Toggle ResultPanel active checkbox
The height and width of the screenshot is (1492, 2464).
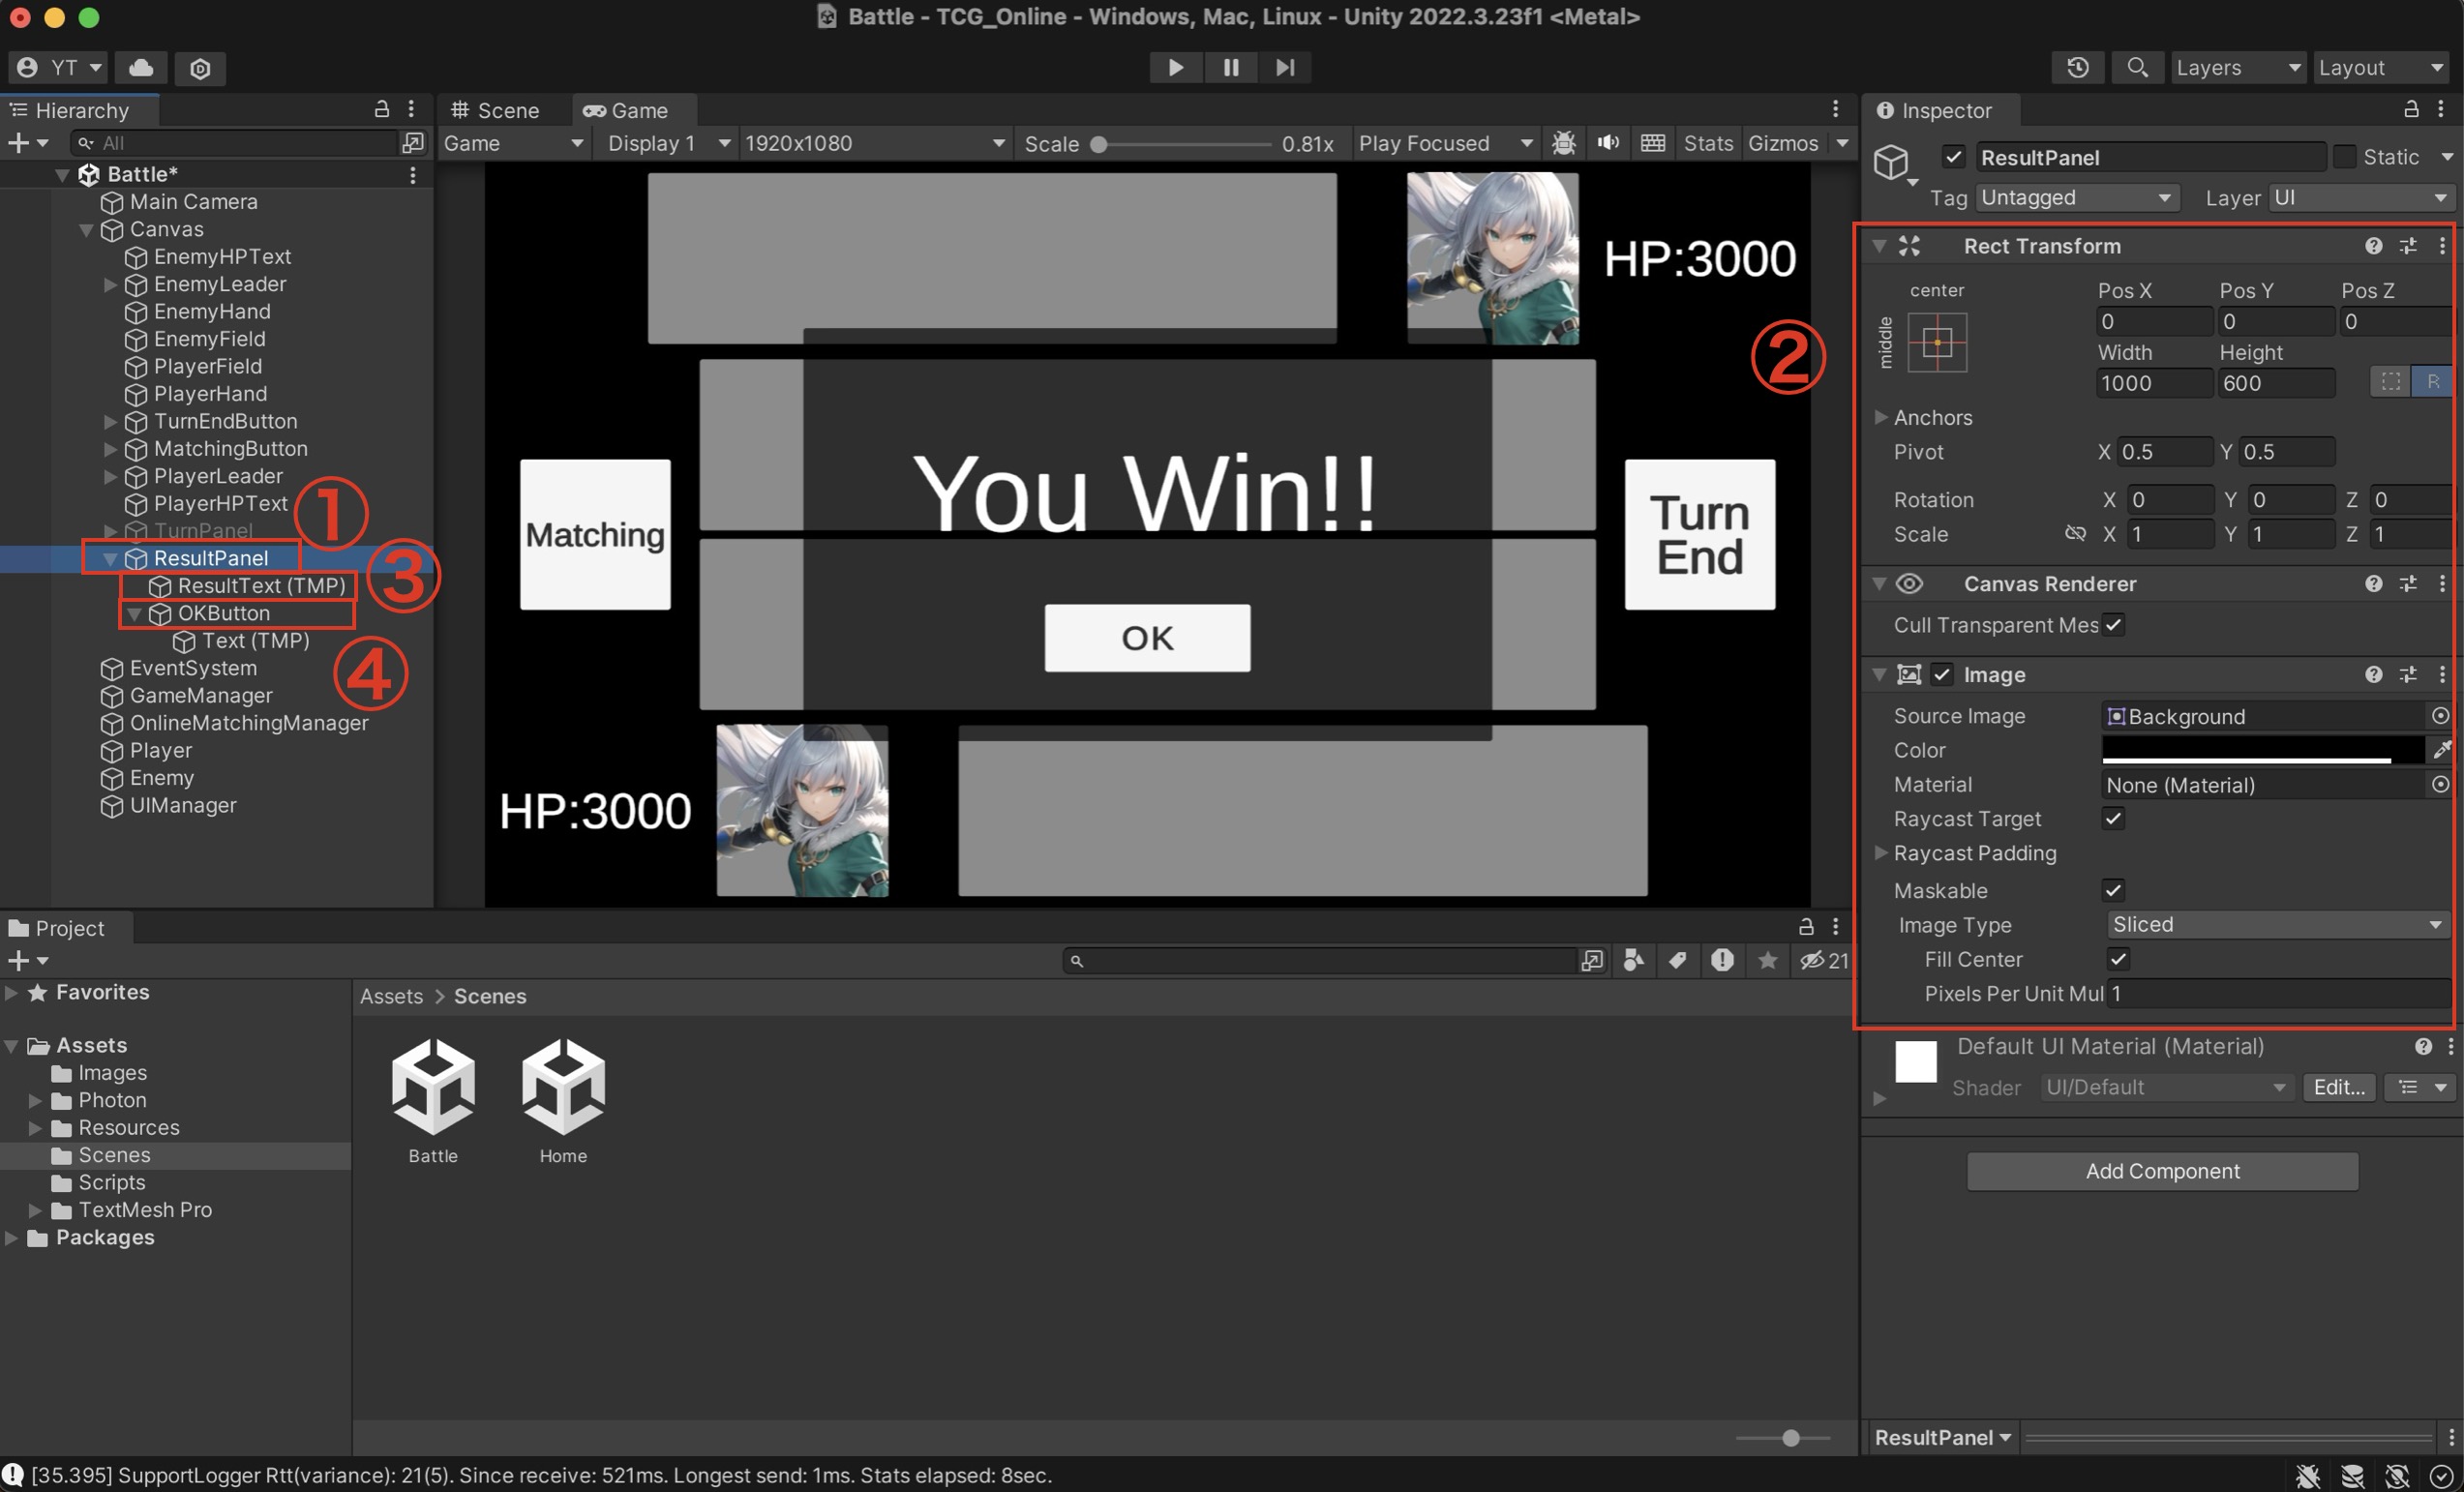click(1953, 157)
